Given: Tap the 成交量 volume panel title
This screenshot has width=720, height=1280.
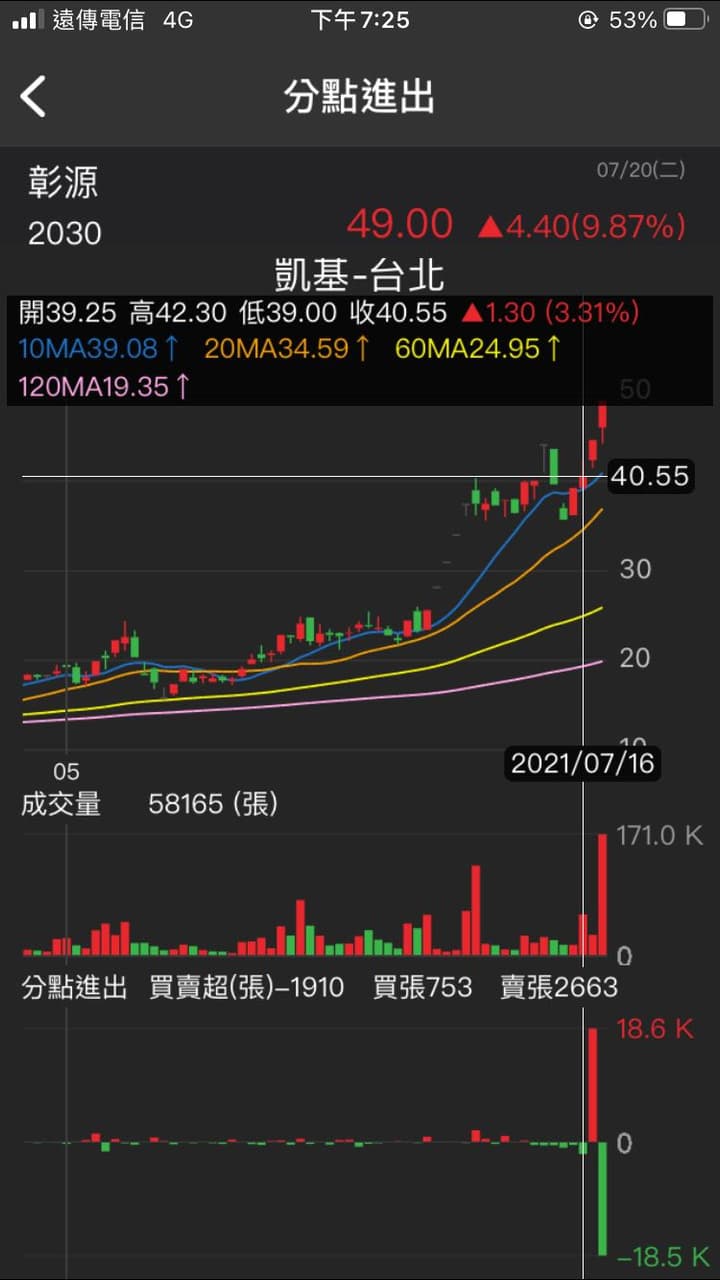Looking at the screenshot, I should click(x=61, y=804).
